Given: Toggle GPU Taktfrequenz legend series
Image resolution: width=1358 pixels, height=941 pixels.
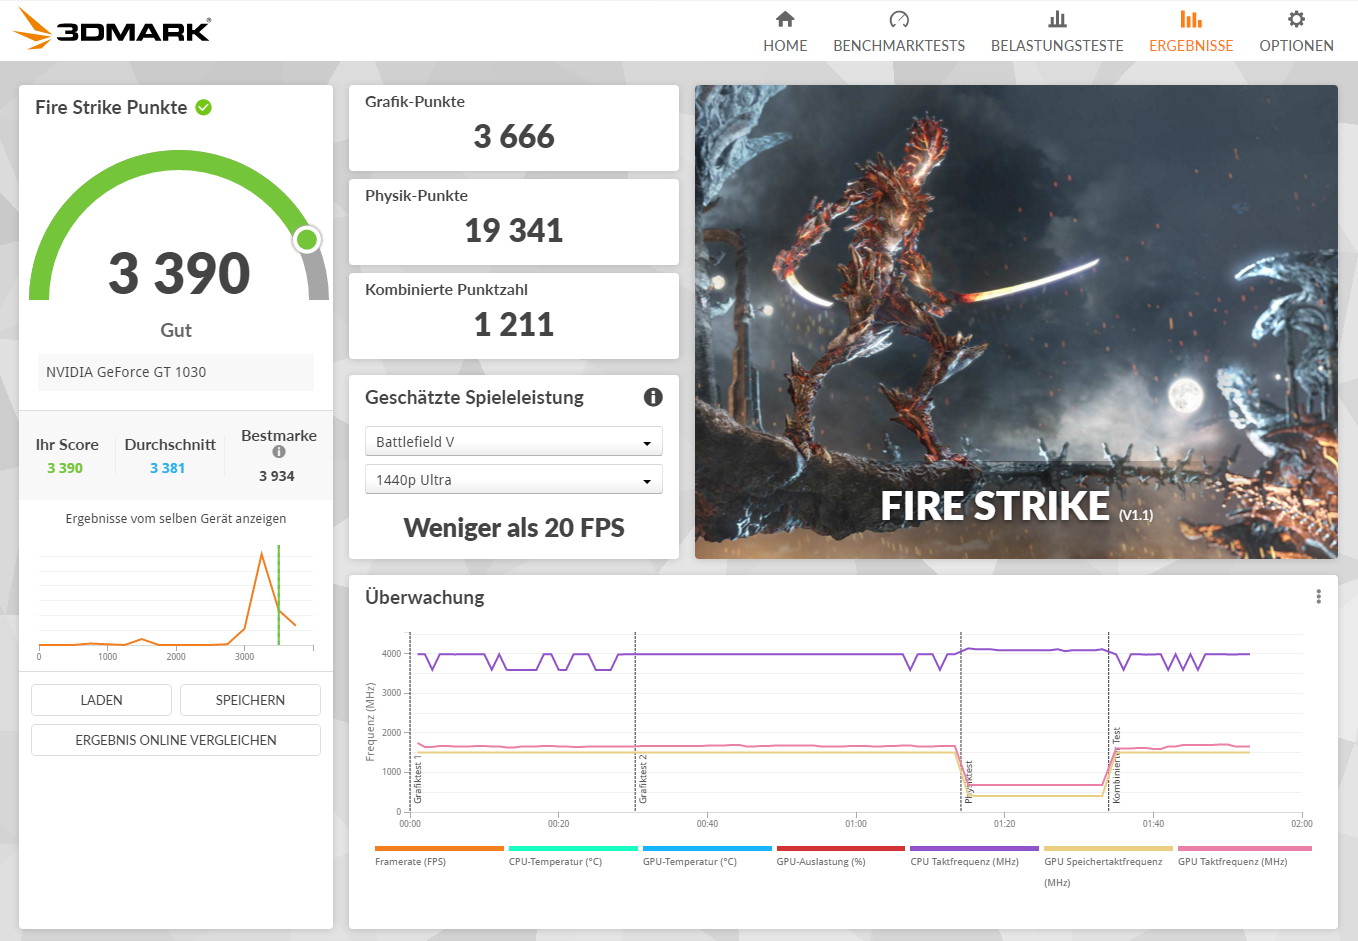Looking at the screenshot, I should point(1232,862).
